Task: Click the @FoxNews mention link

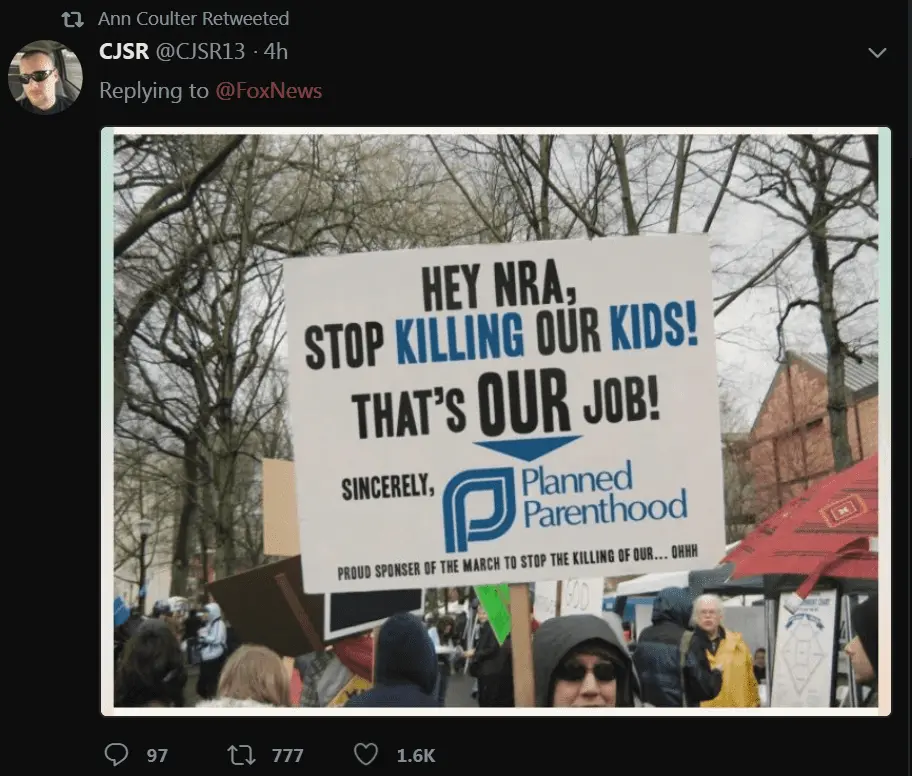Action: coord(268,91)
